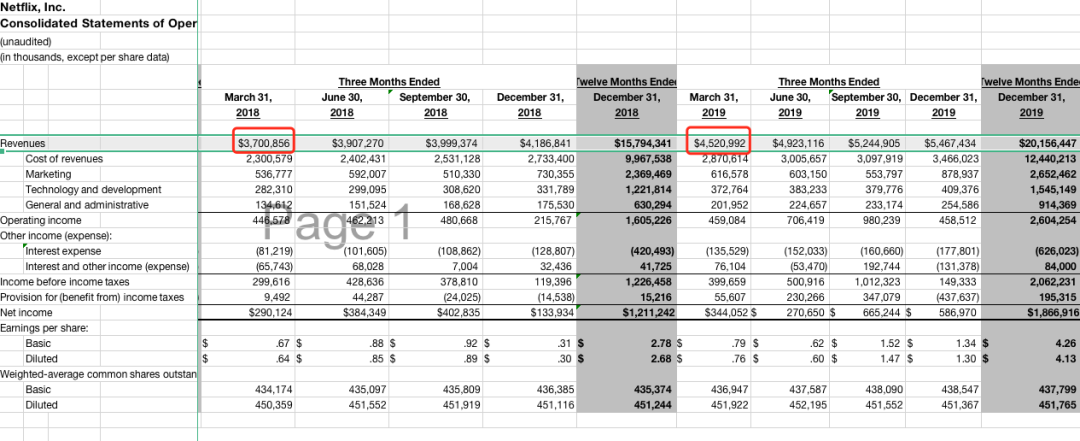
Task: Click the bold diluted shares cell 451,765
Action: (1058, 404)
